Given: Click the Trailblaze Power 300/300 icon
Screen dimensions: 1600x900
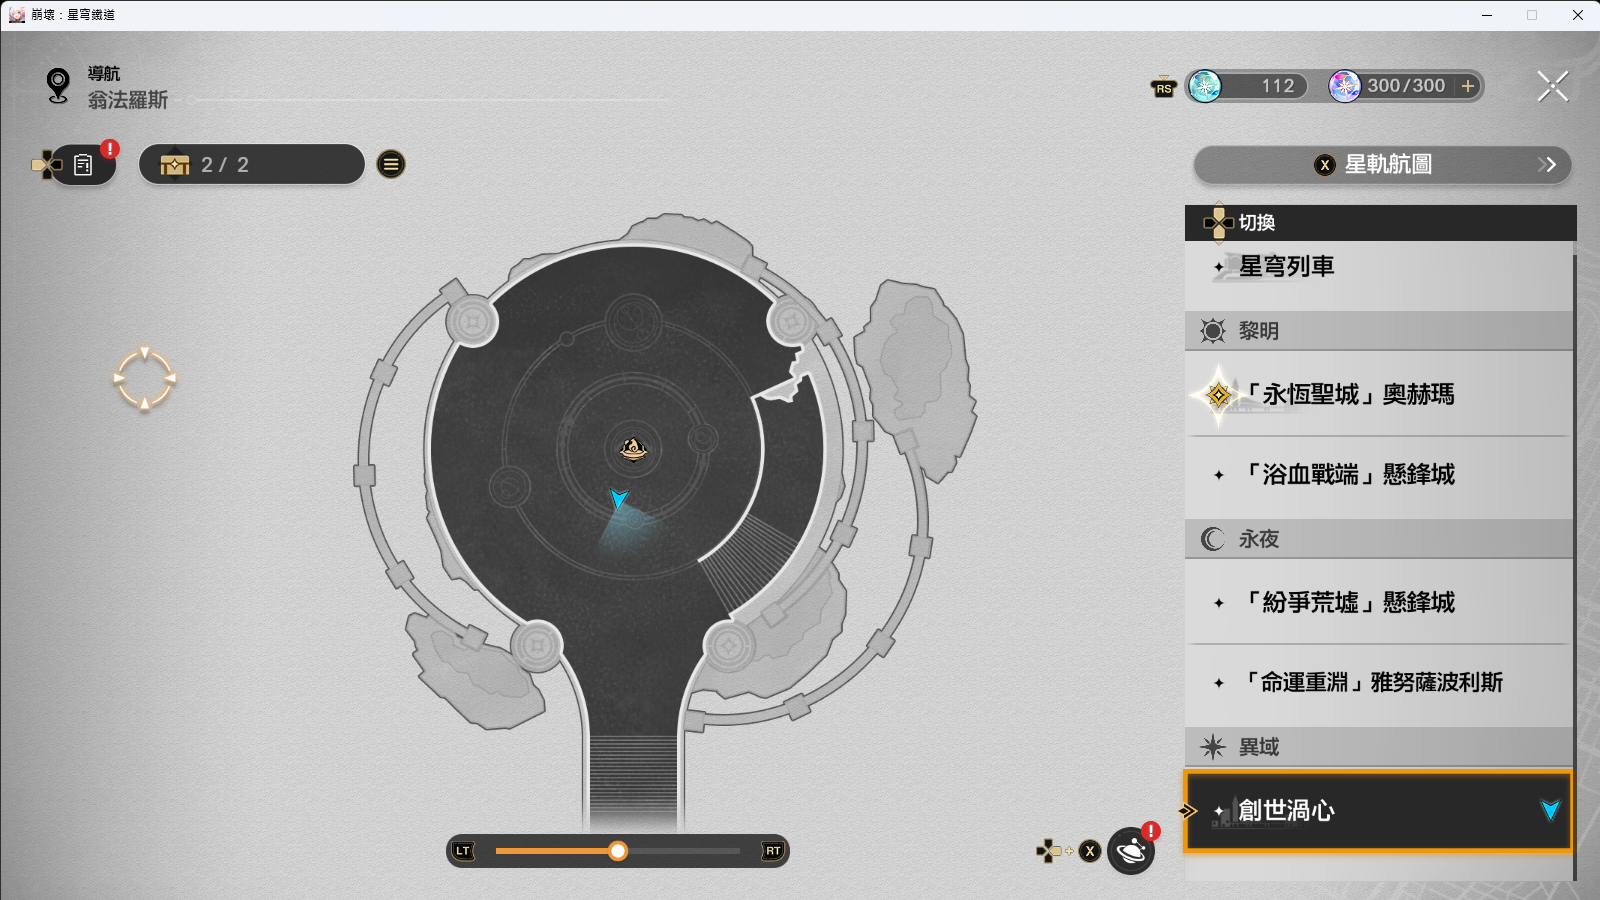Looking at the screenshot, I should [1344, 86].
